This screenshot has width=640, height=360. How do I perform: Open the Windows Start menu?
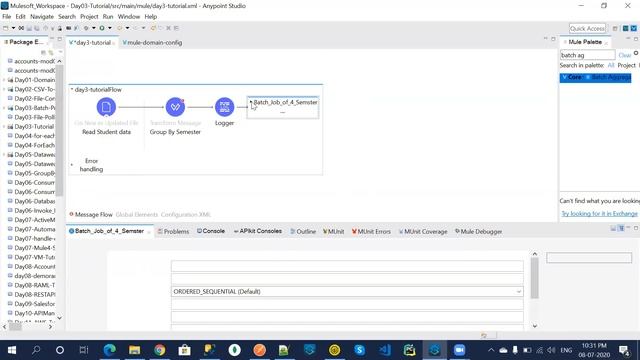[12, 350]
